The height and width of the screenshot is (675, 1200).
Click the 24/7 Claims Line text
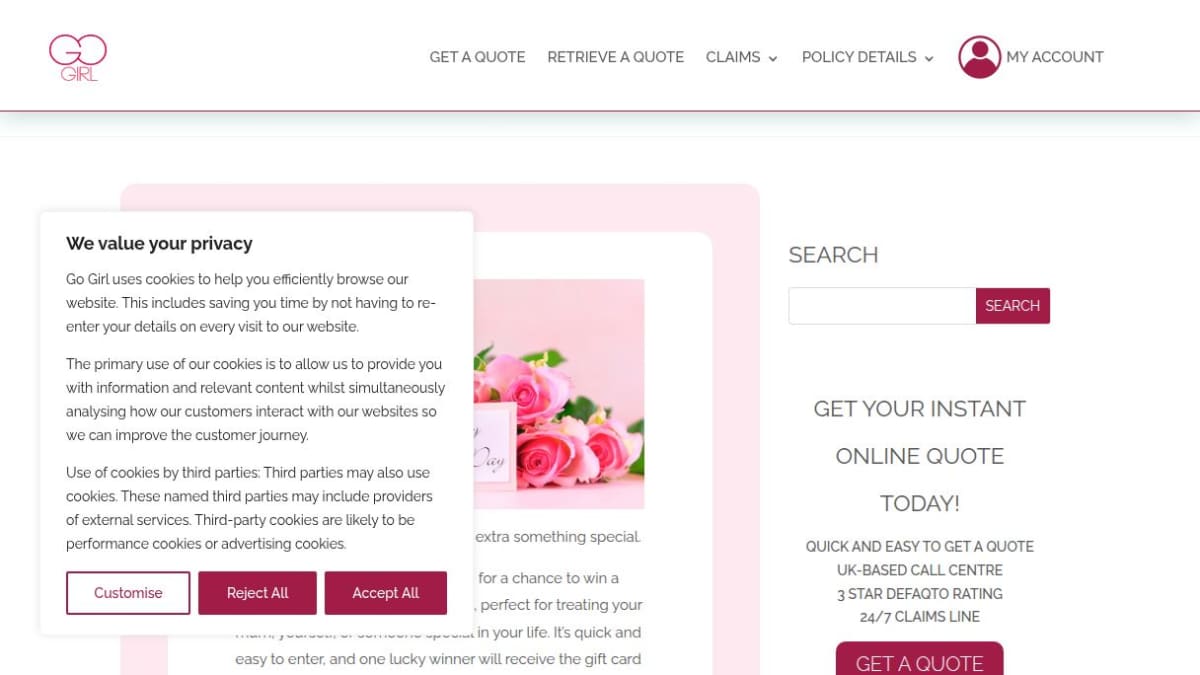pyautogui.click(x=919, y=617)
